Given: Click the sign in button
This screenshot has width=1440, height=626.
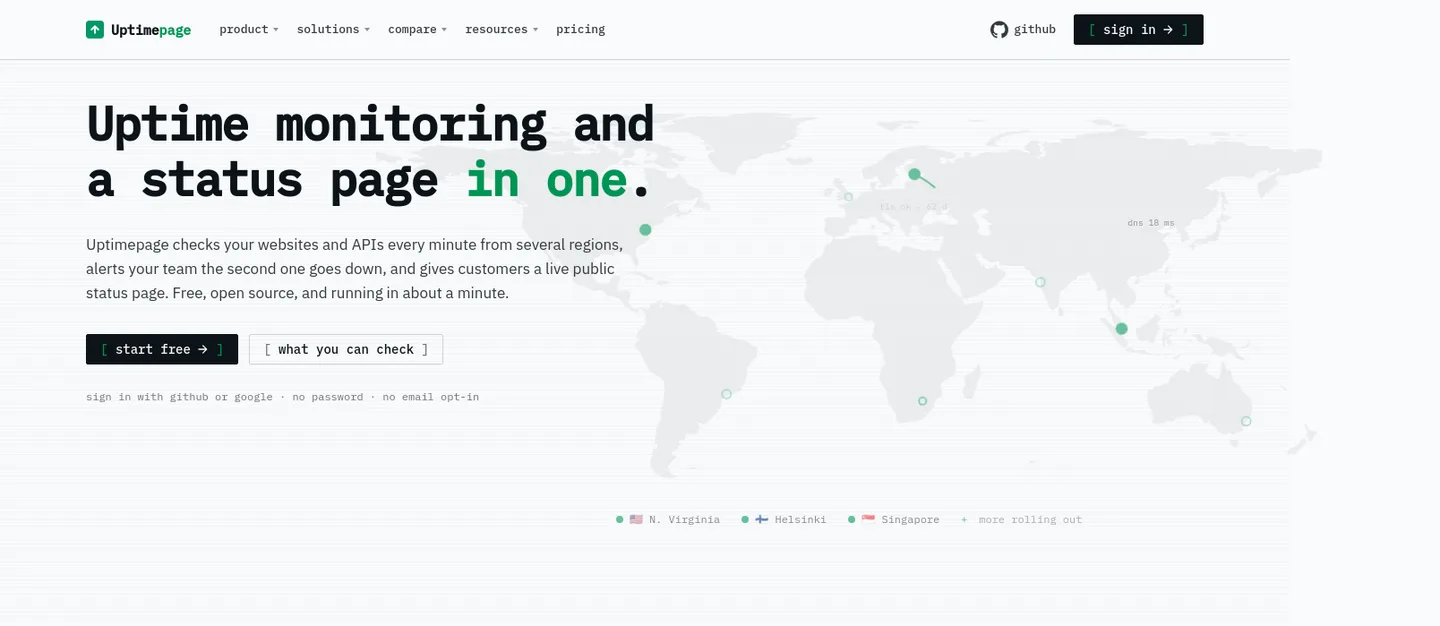Looking at the screenshot, I should [x=1138, y=30].
